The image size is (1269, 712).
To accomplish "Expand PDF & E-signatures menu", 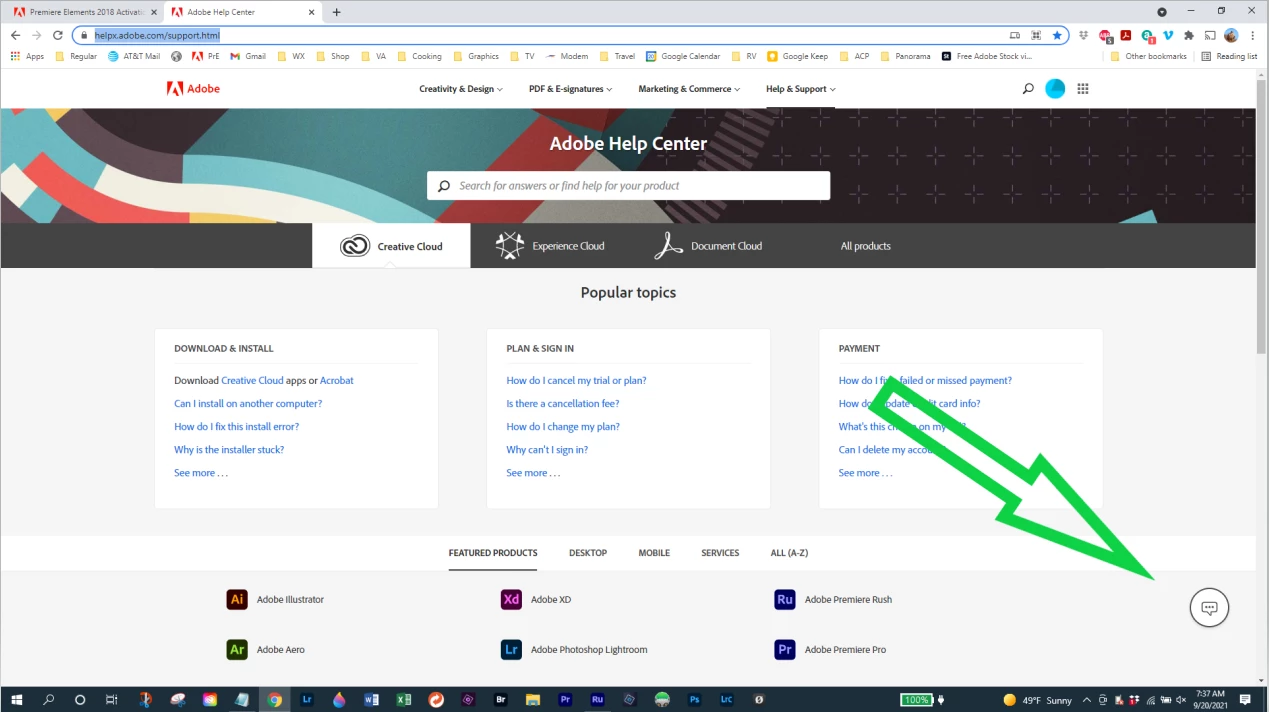I will pyautogui.click(x=572, y=89).
